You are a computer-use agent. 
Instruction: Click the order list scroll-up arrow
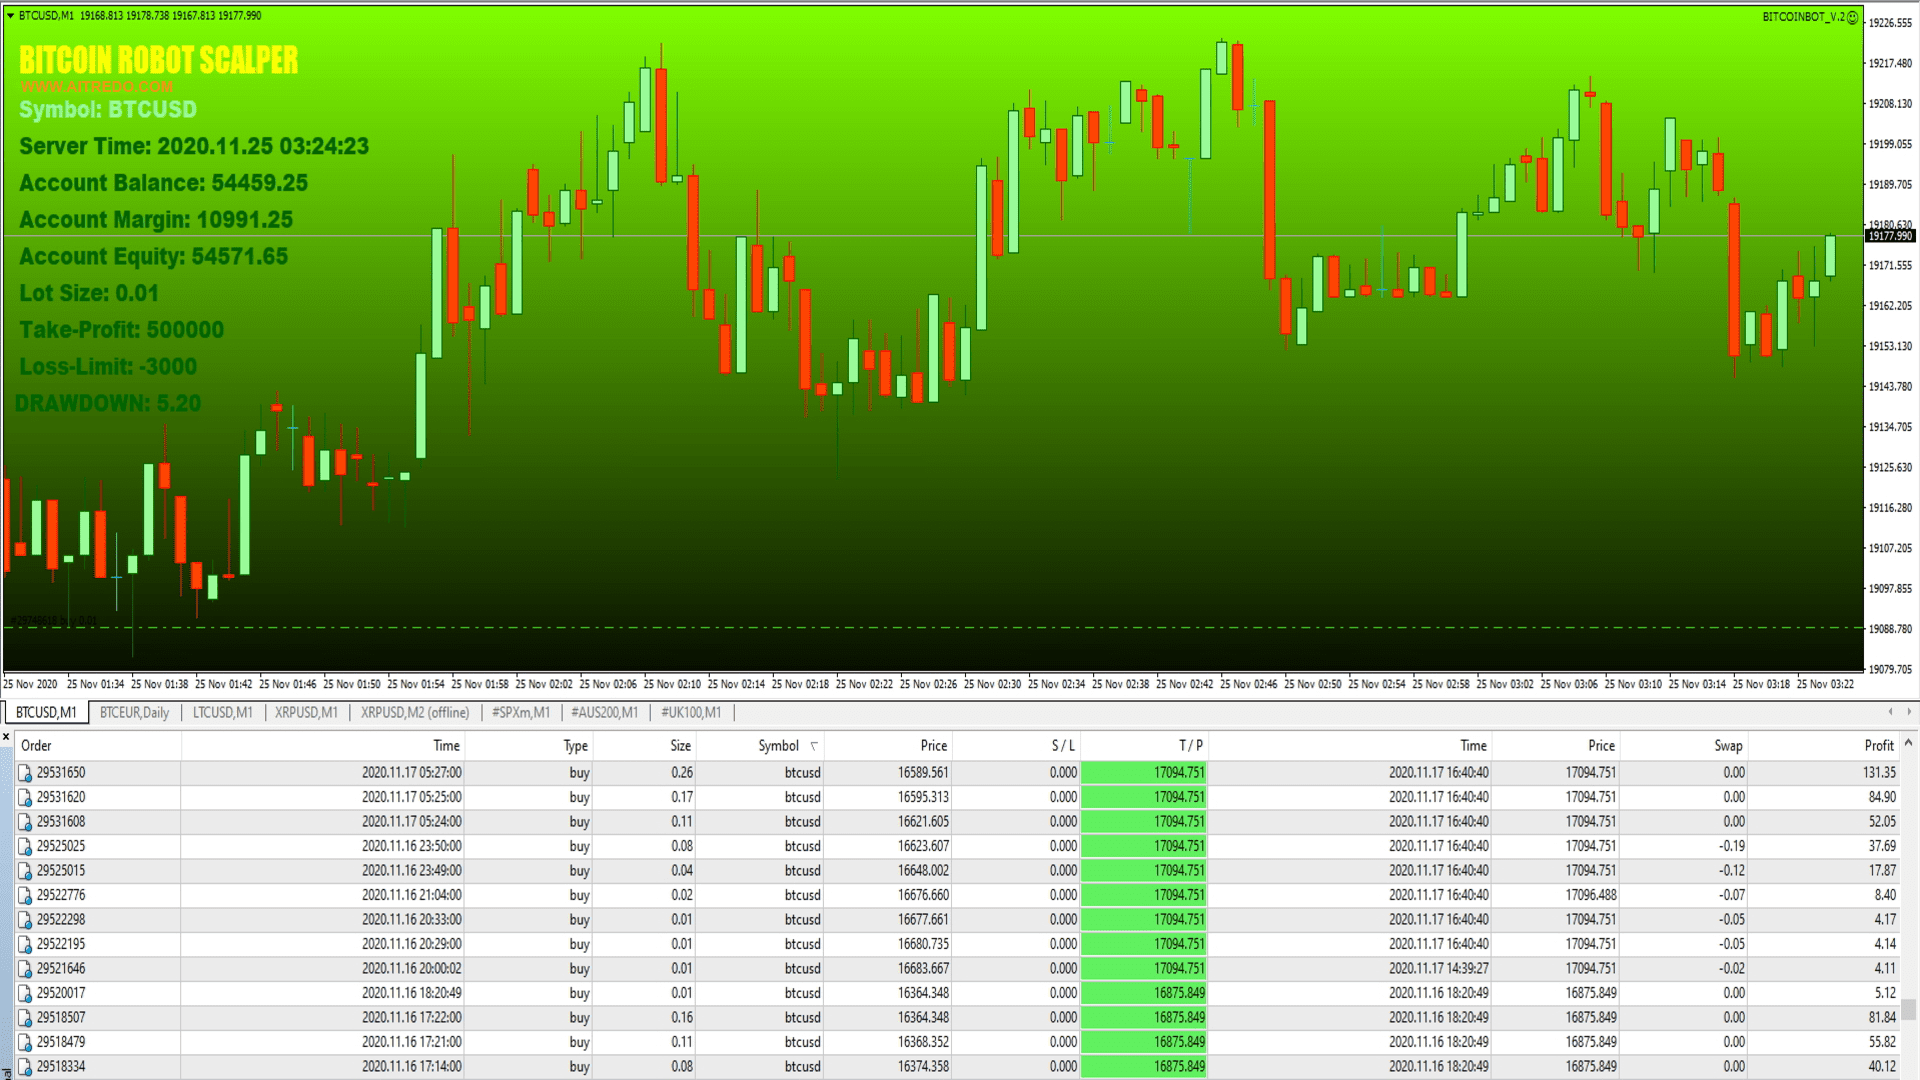(x=1908, y=743)
